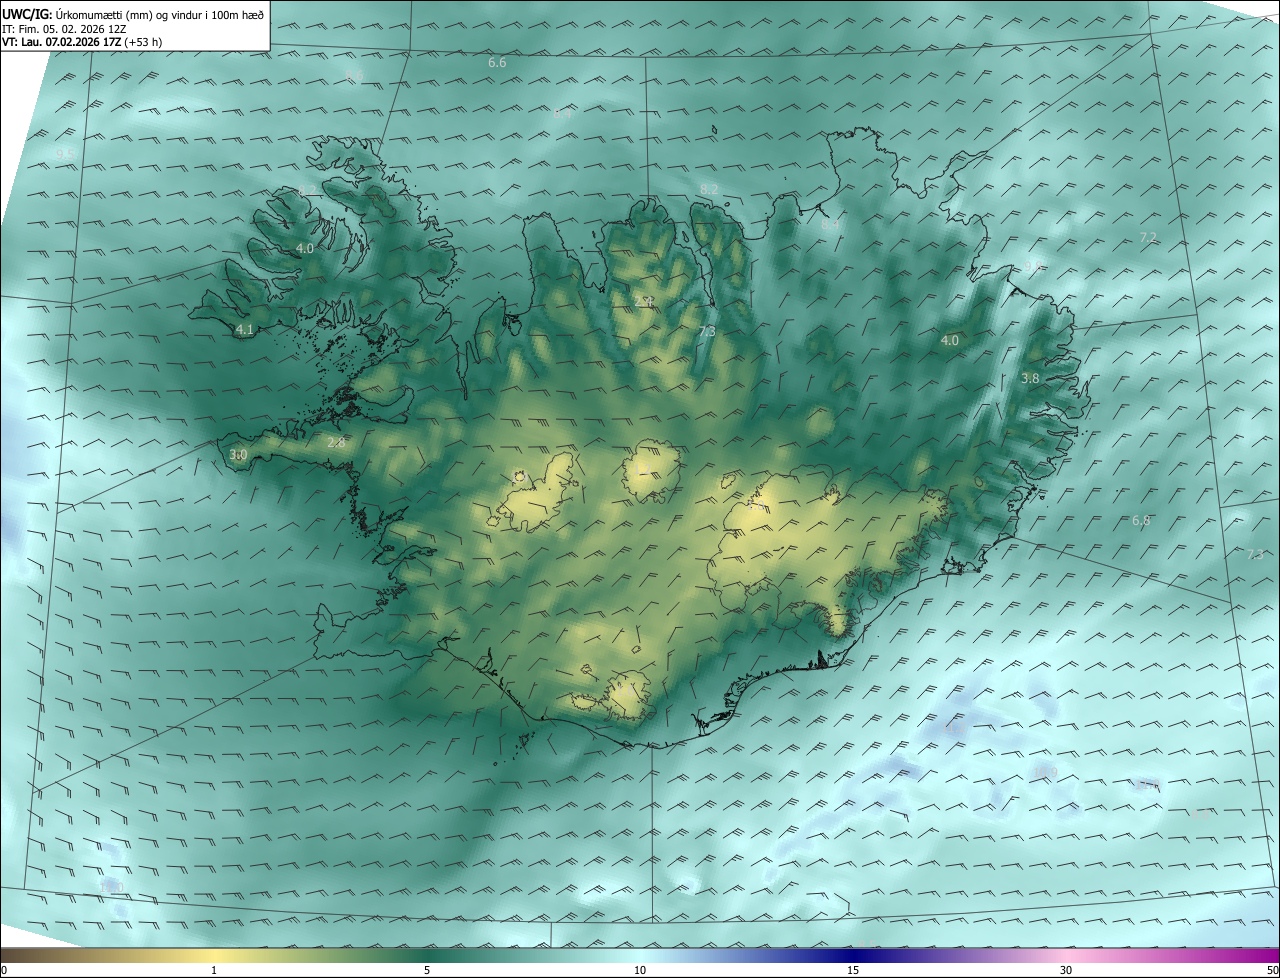Click the 2.8 value on Snæfellsnes peninsula

[x=336, y=442]
